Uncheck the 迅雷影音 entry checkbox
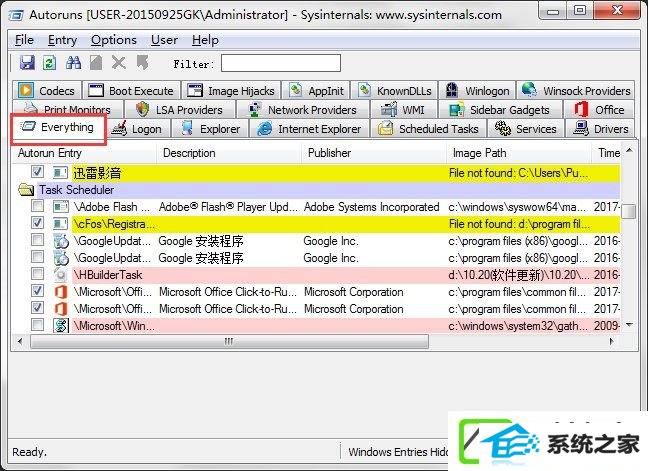This screenshot has width=648, height=471. (x=37, y=171)
